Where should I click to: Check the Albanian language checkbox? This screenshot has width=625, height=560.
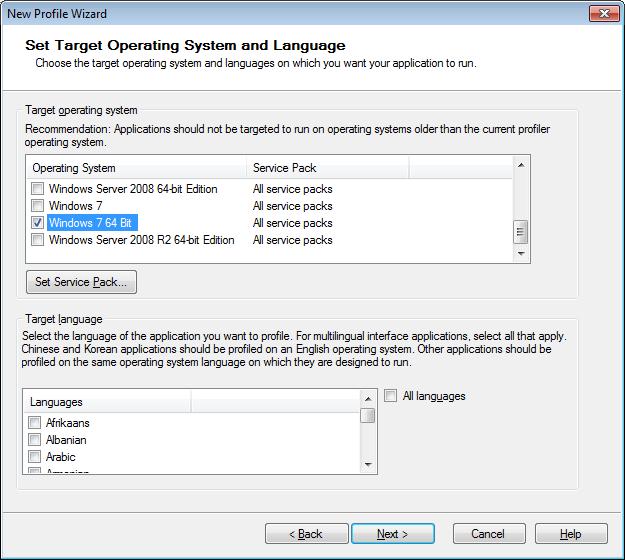[x=35, y=440]
